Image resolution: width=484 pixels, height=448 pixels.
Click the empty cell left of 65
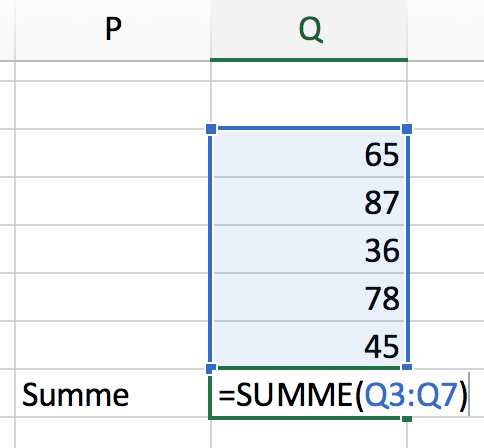pyautogui.click(x=113, y=153)
